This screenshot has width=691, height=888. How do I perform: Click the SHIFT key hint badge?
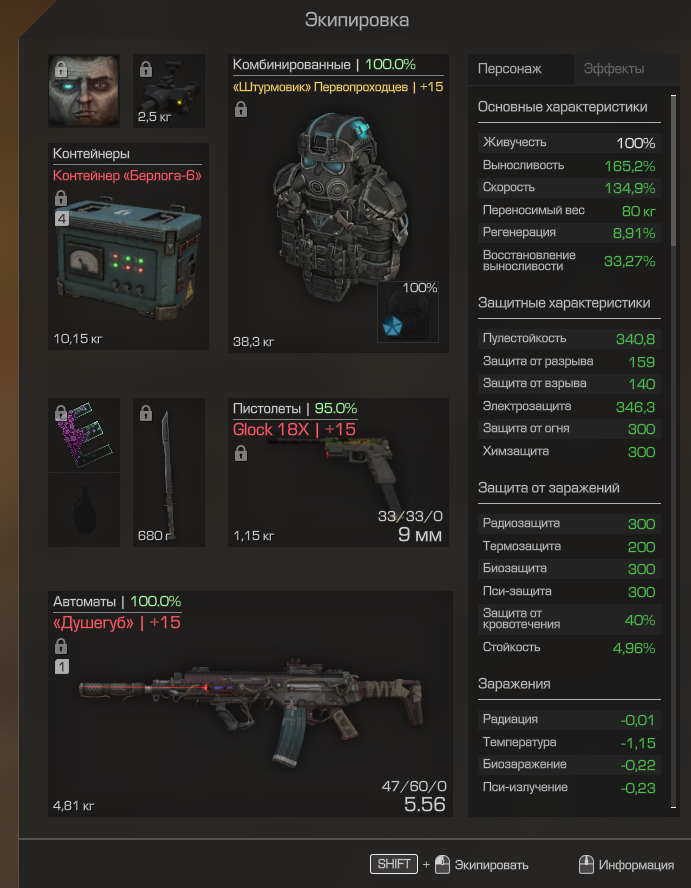[x=394, y=864]
